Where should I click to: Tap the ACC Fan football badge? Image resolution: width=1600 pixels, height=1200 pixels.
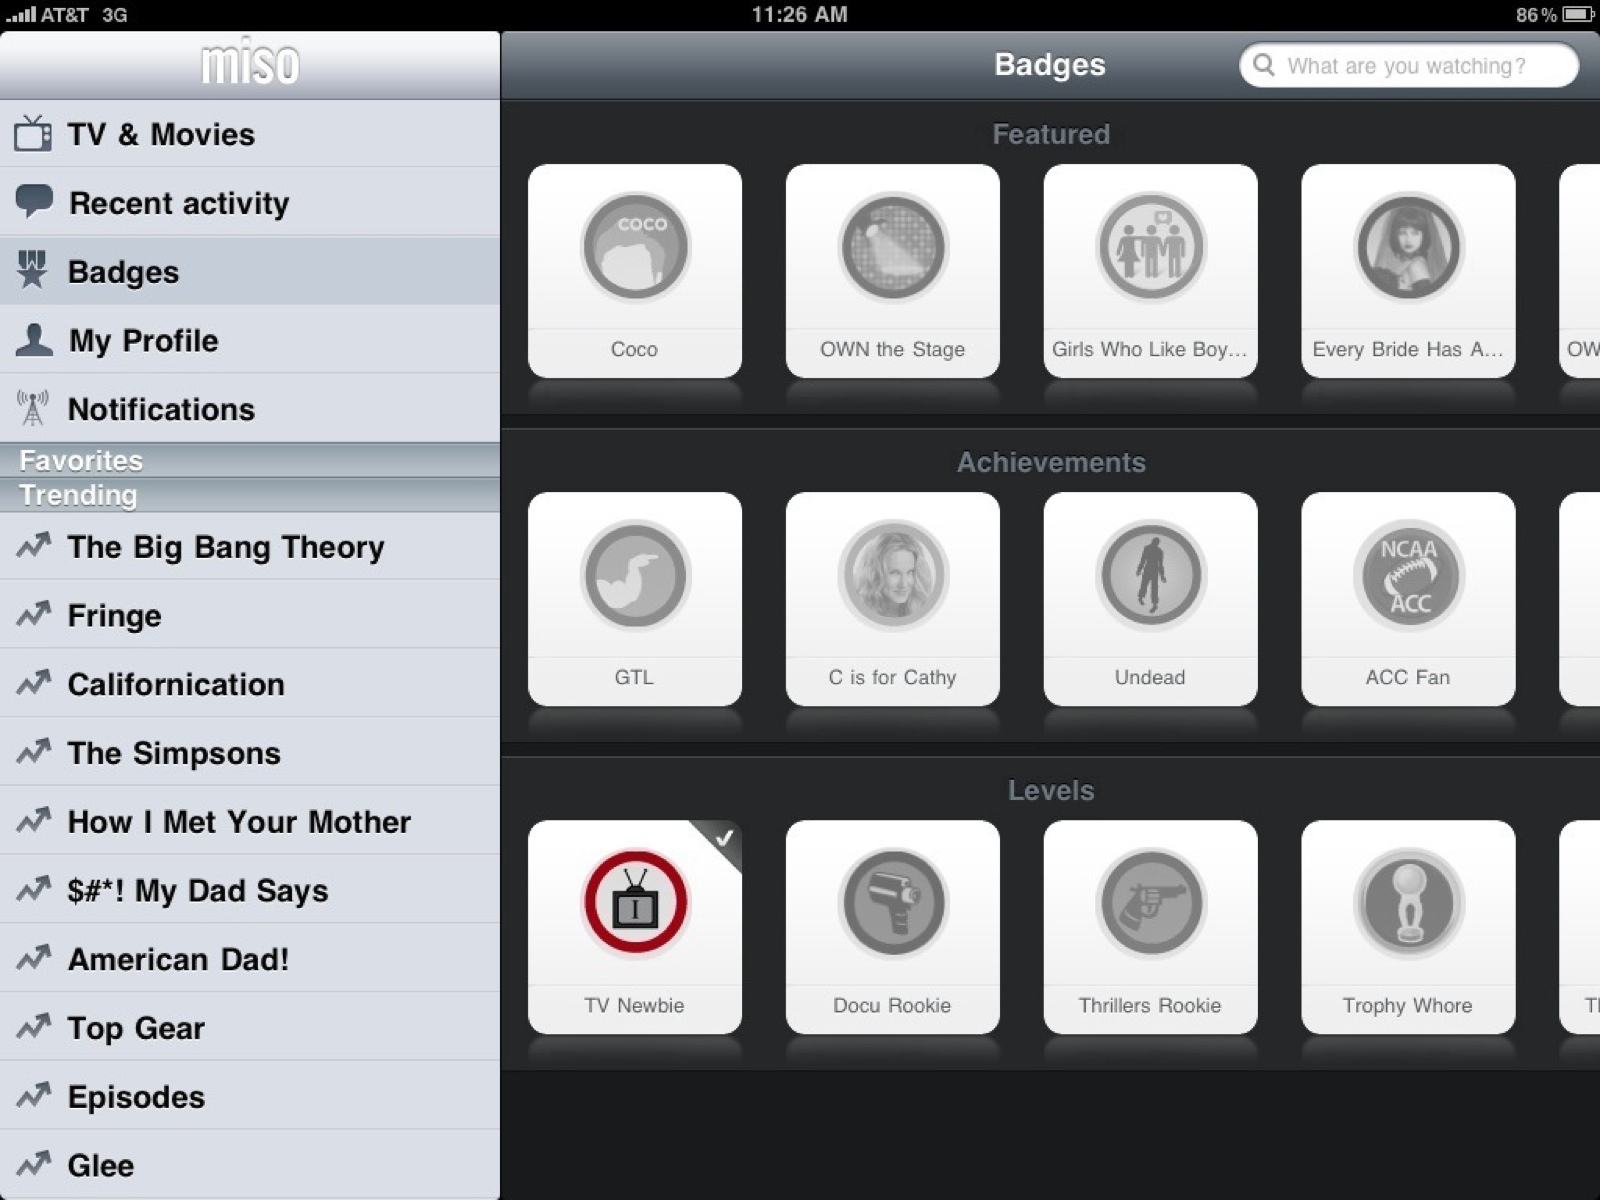(1408, 598)
